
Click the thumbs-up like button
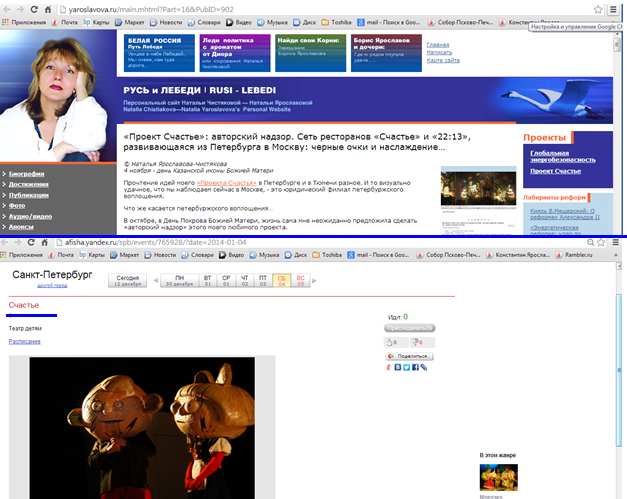click(x=396, y=342)
